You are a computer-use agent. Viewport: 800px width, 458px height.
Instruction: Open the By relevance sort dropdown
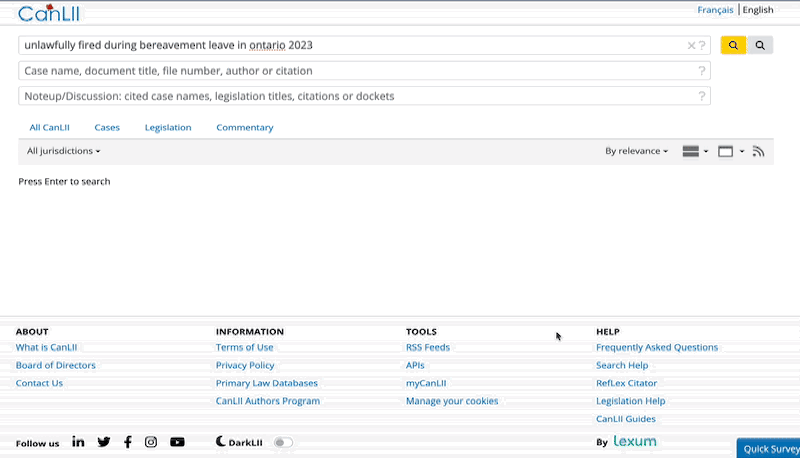(637, 151)
